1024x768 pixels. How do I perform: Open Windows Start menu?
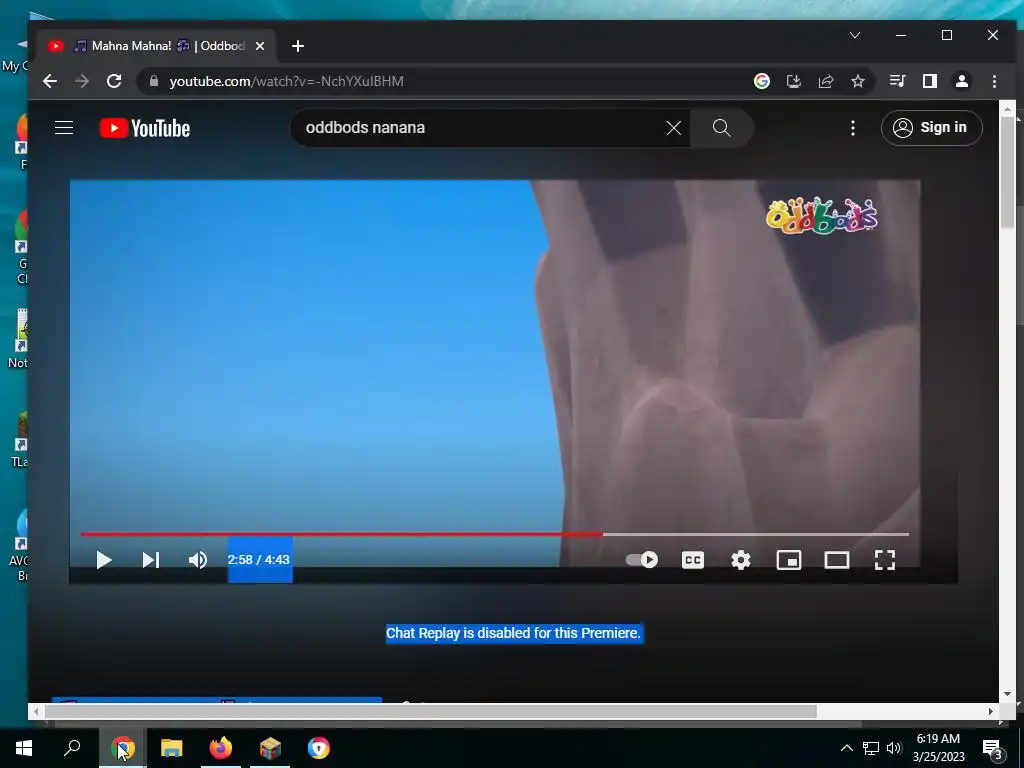coord(24,748)
